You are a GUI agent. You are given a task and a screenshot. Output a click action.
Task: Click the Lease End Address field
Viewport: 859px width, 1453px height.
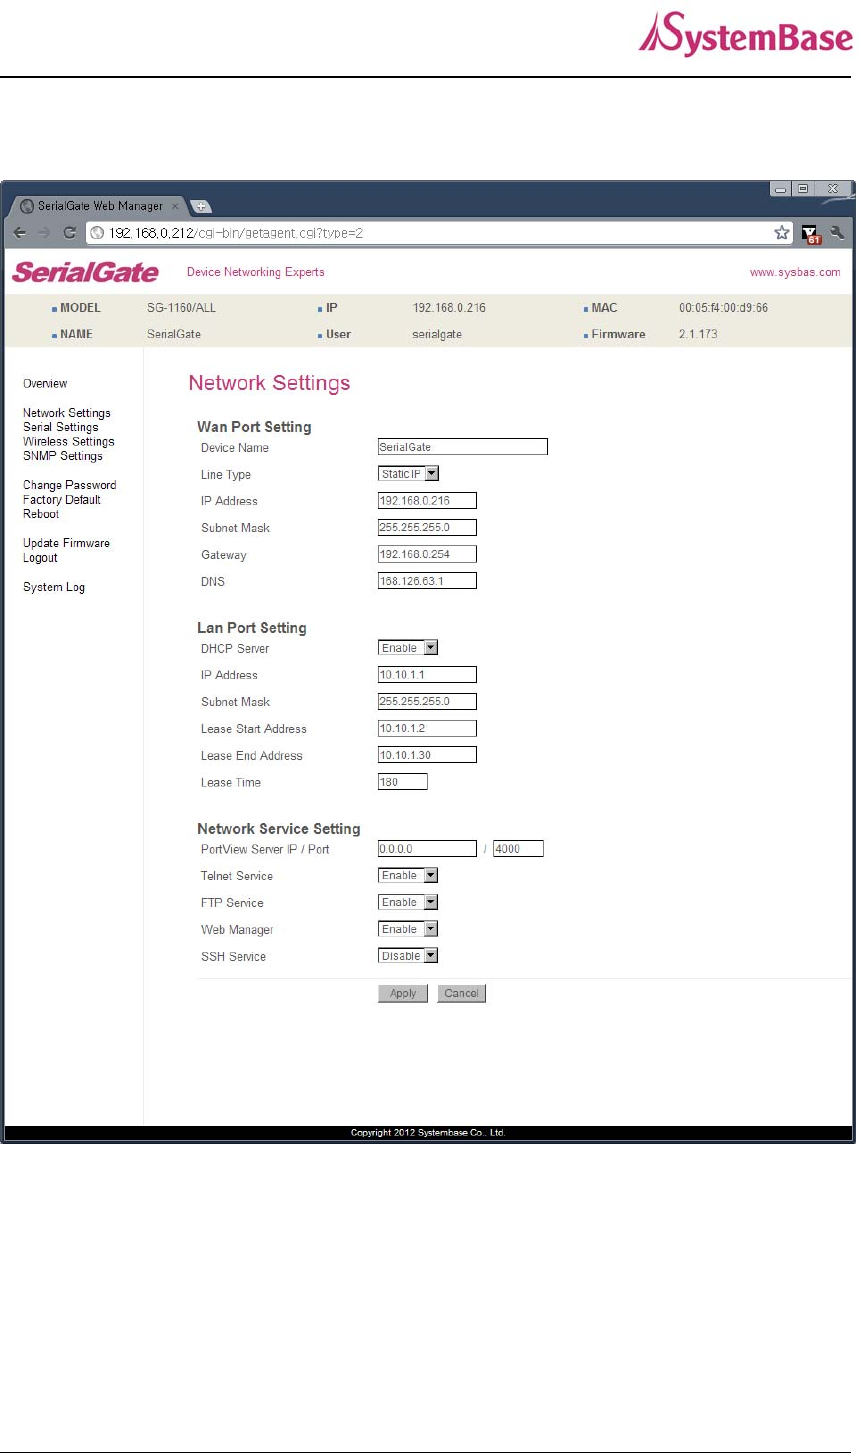427,755
